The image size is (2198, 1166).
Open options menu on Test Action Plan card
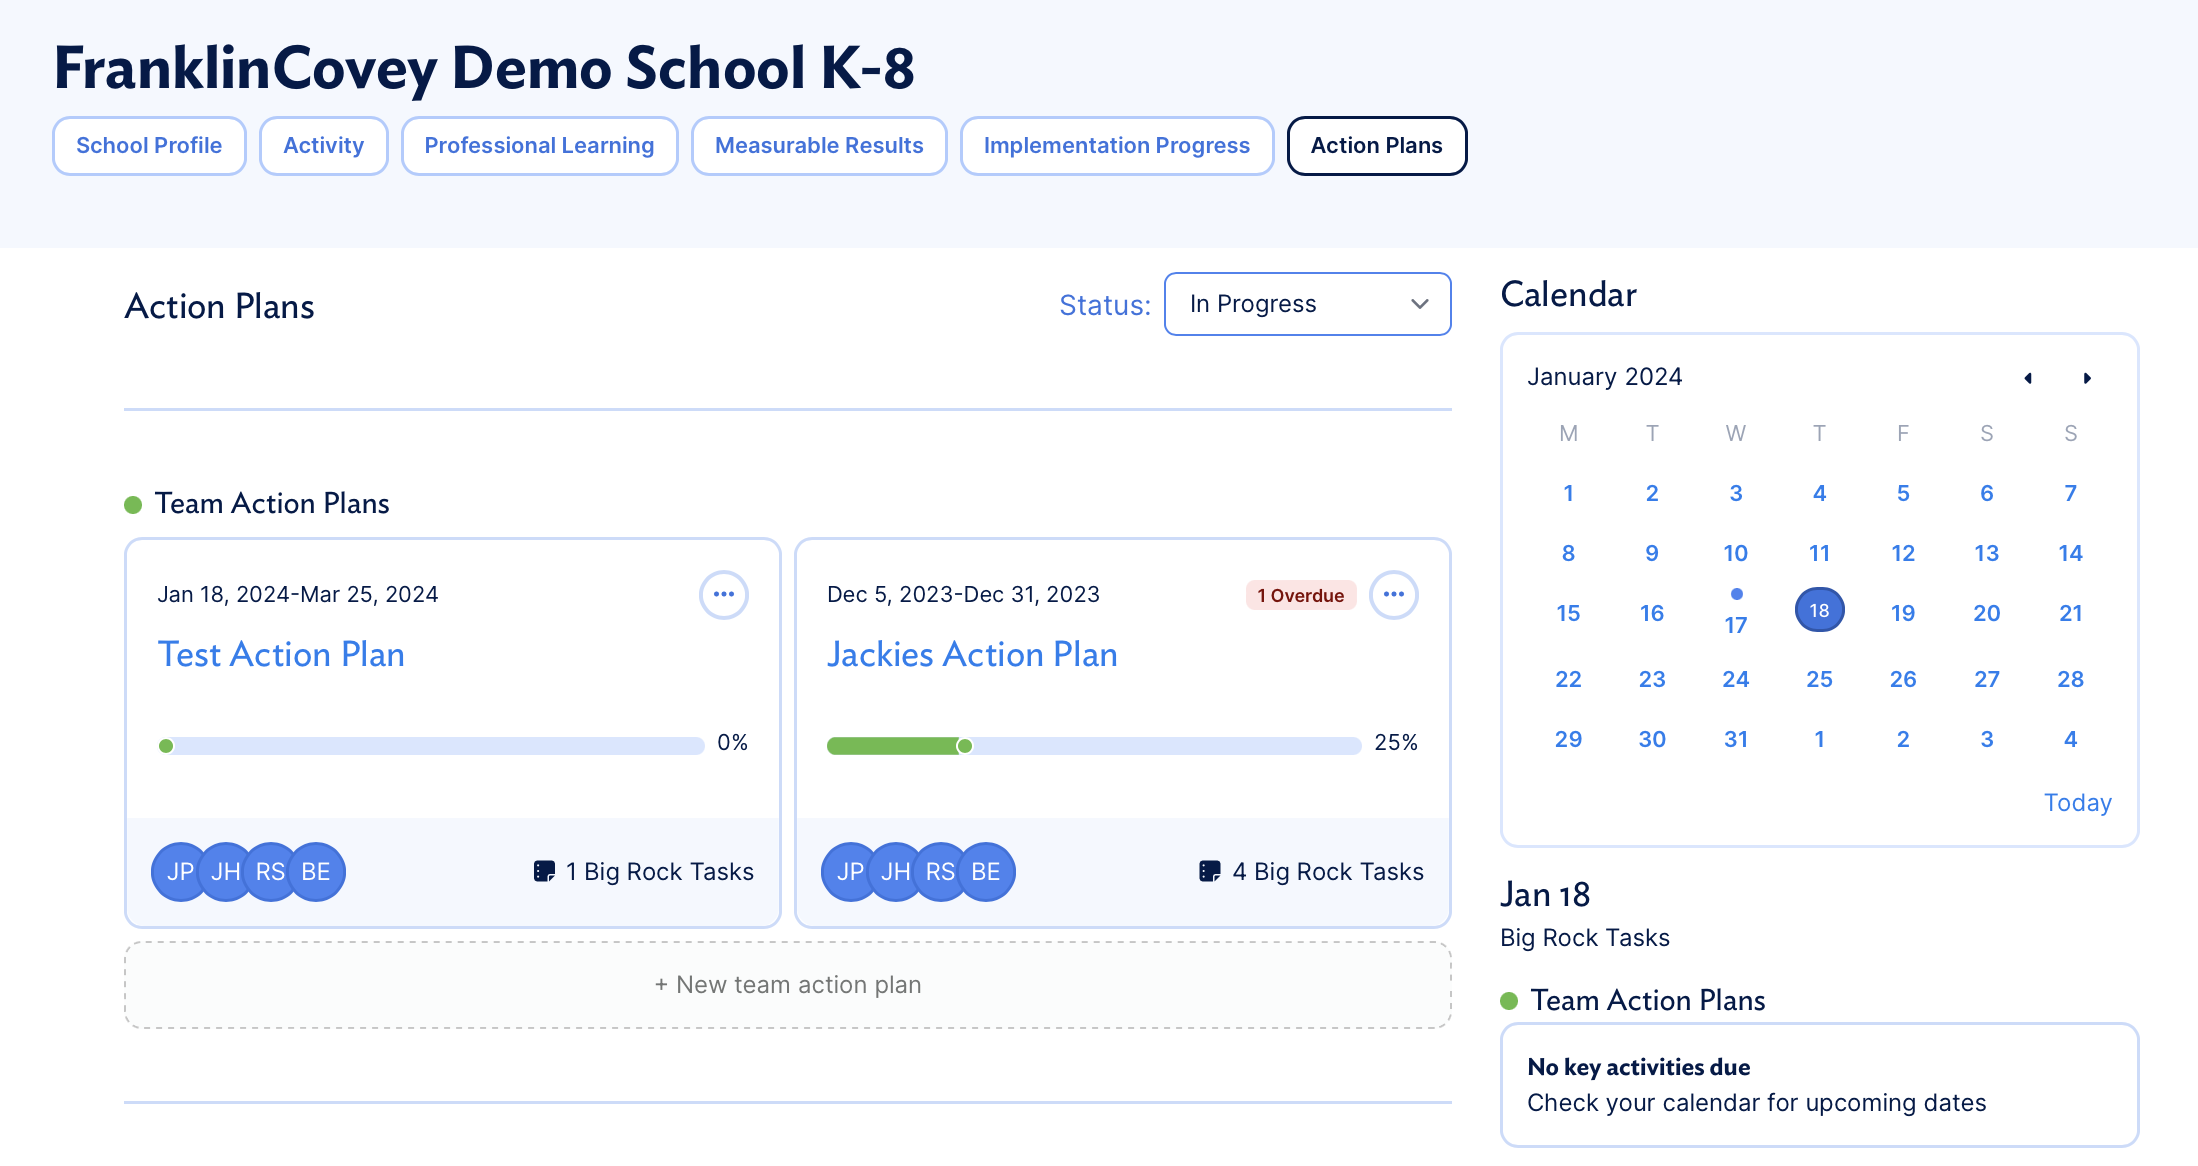(723, 595)
